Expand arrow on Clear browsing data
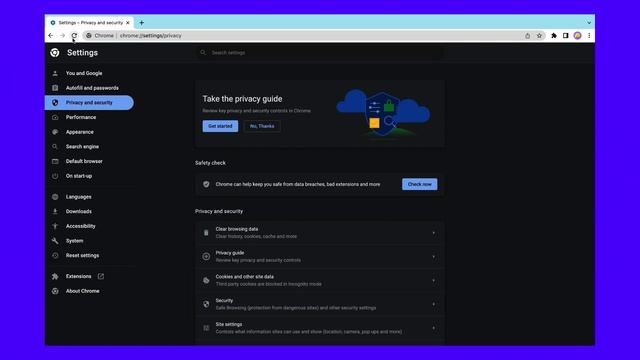 point(433,233)
